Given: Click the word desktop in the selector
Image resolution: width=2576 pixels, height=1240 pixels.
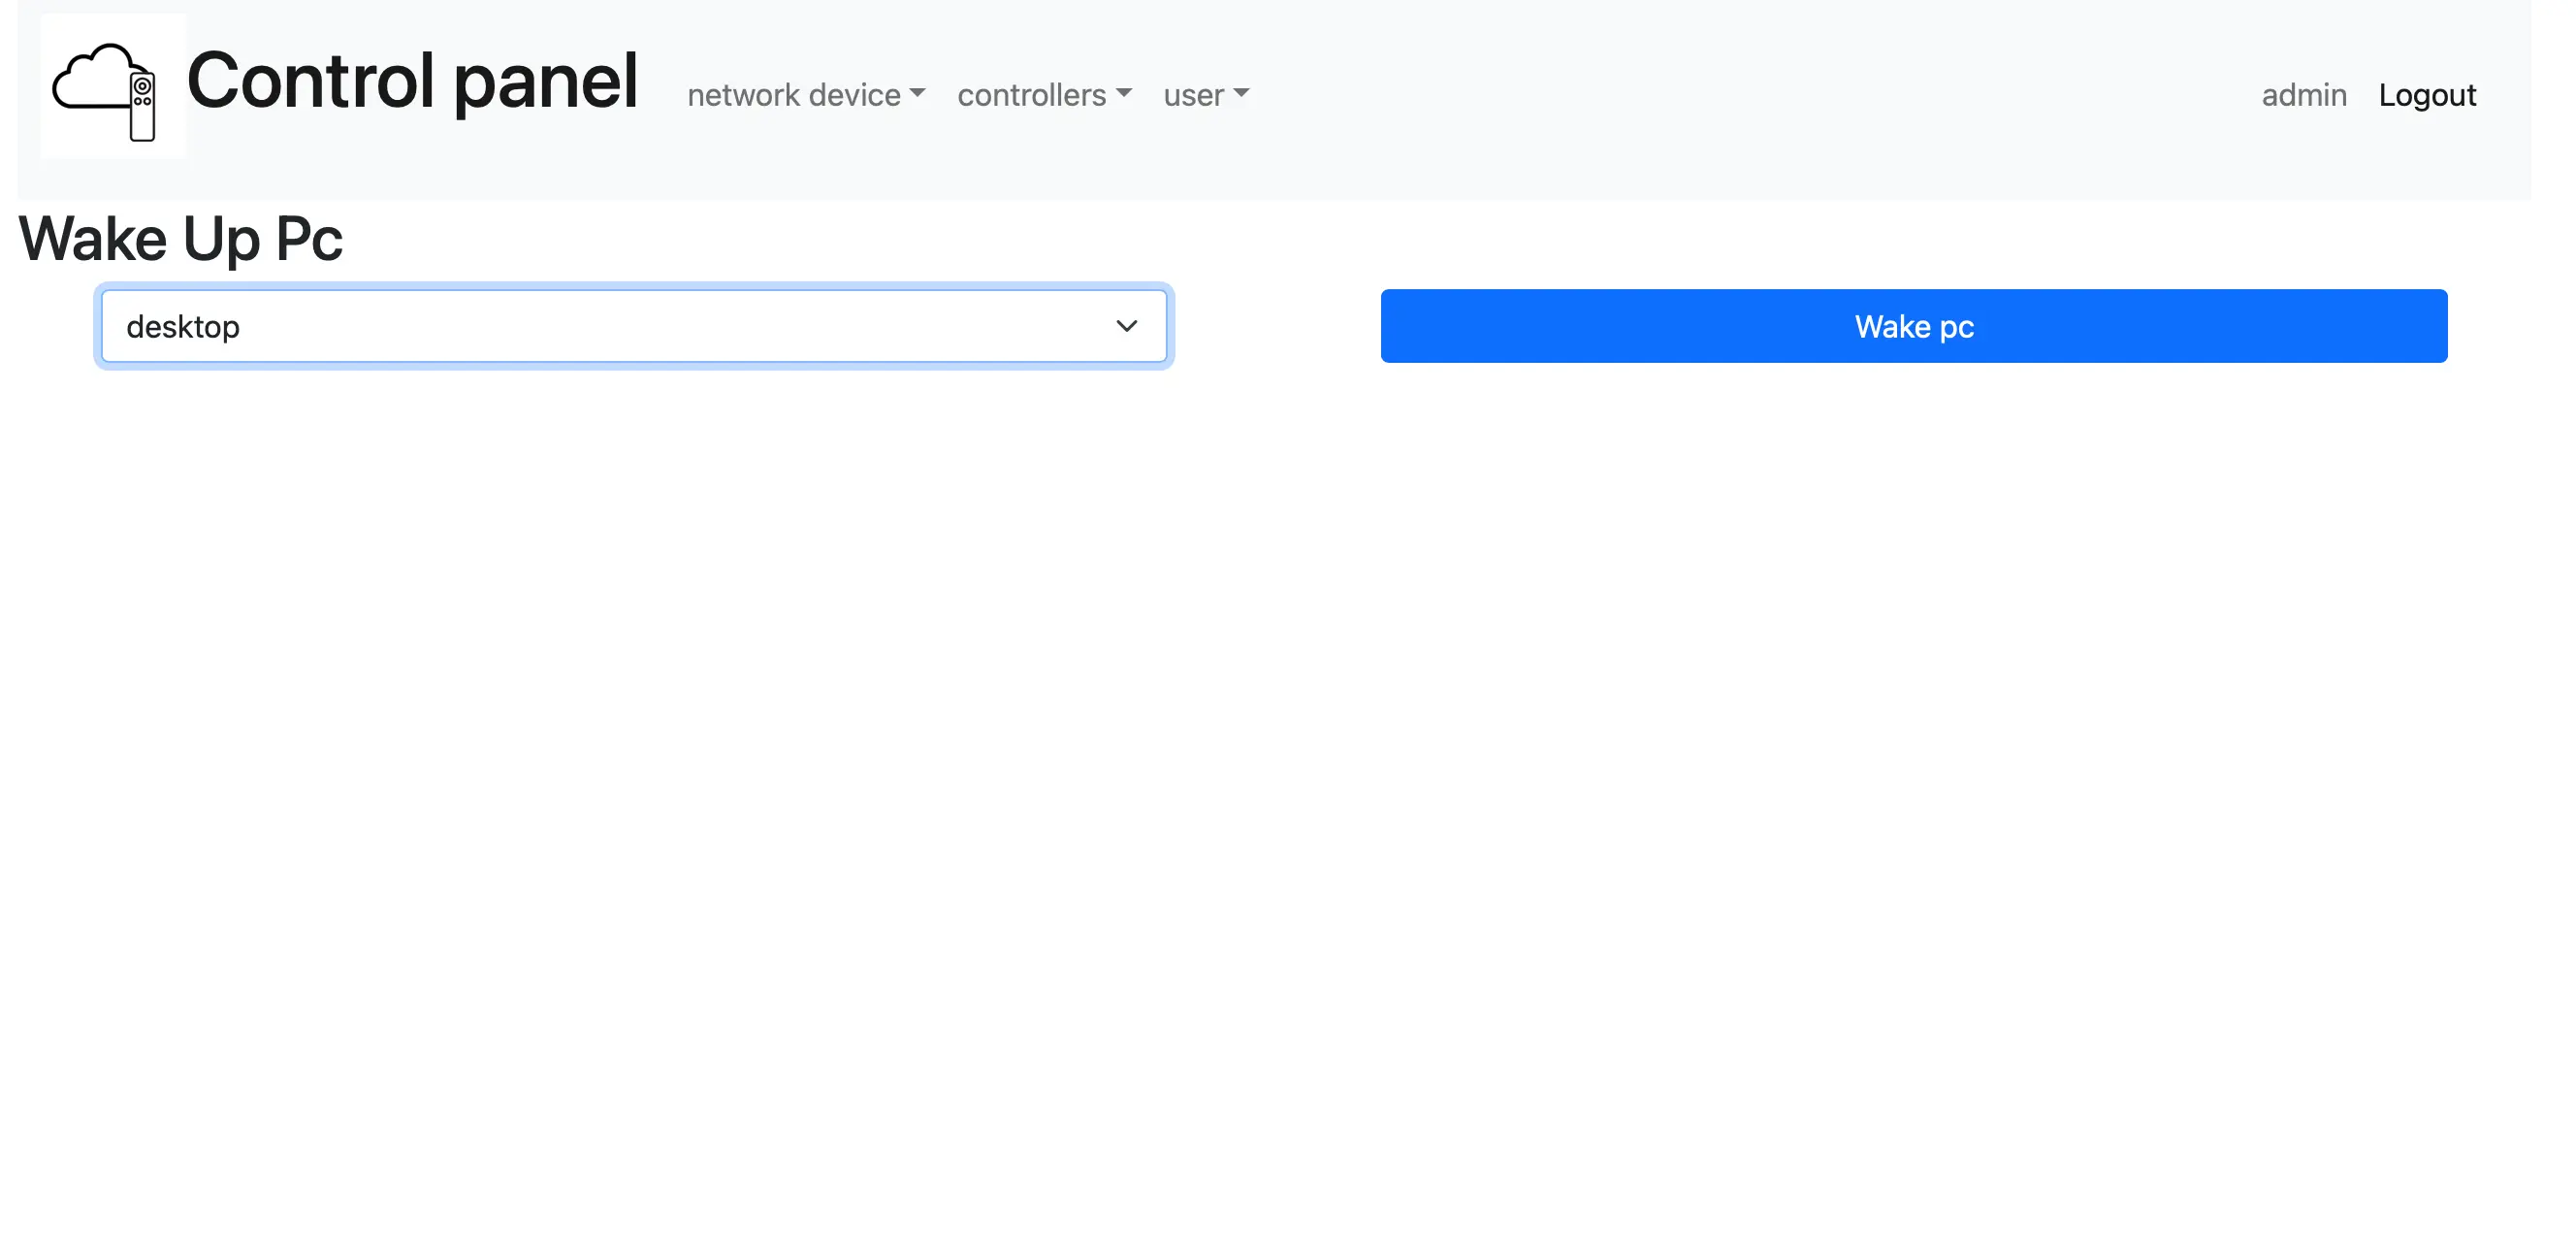Looking at the screenshot, I should [x=183, y=327].
